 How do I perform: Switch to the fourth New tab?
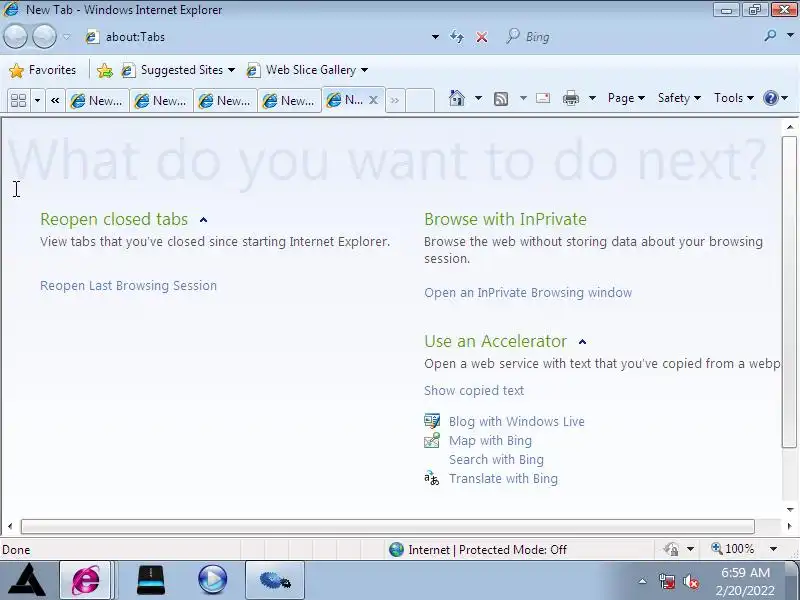tap(289, 101)
